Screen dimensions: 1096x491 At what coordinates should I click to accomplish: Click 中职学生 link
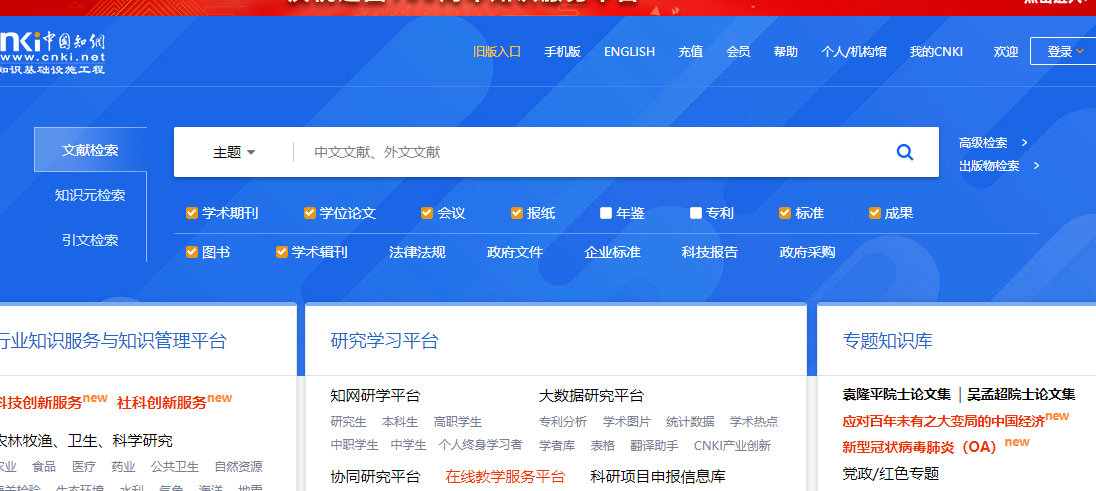tap(354, 445)
